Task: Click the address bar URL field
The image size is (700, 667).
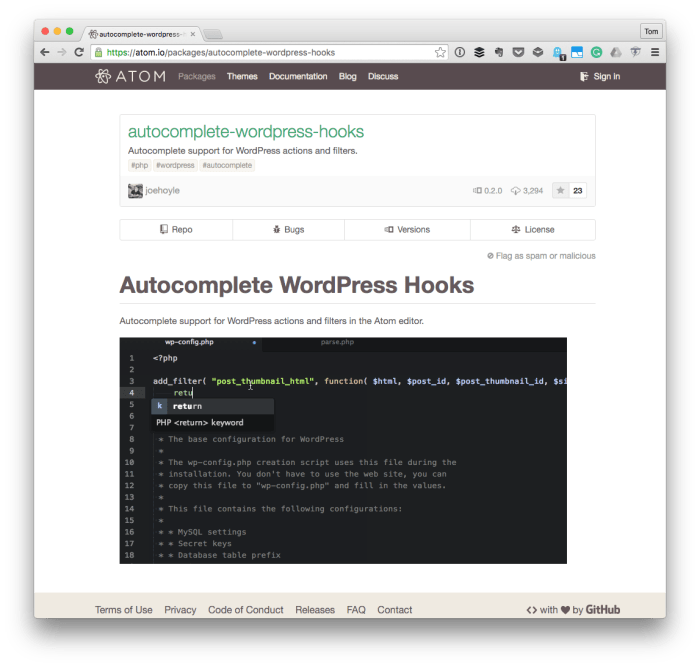Action: (270, 53)
